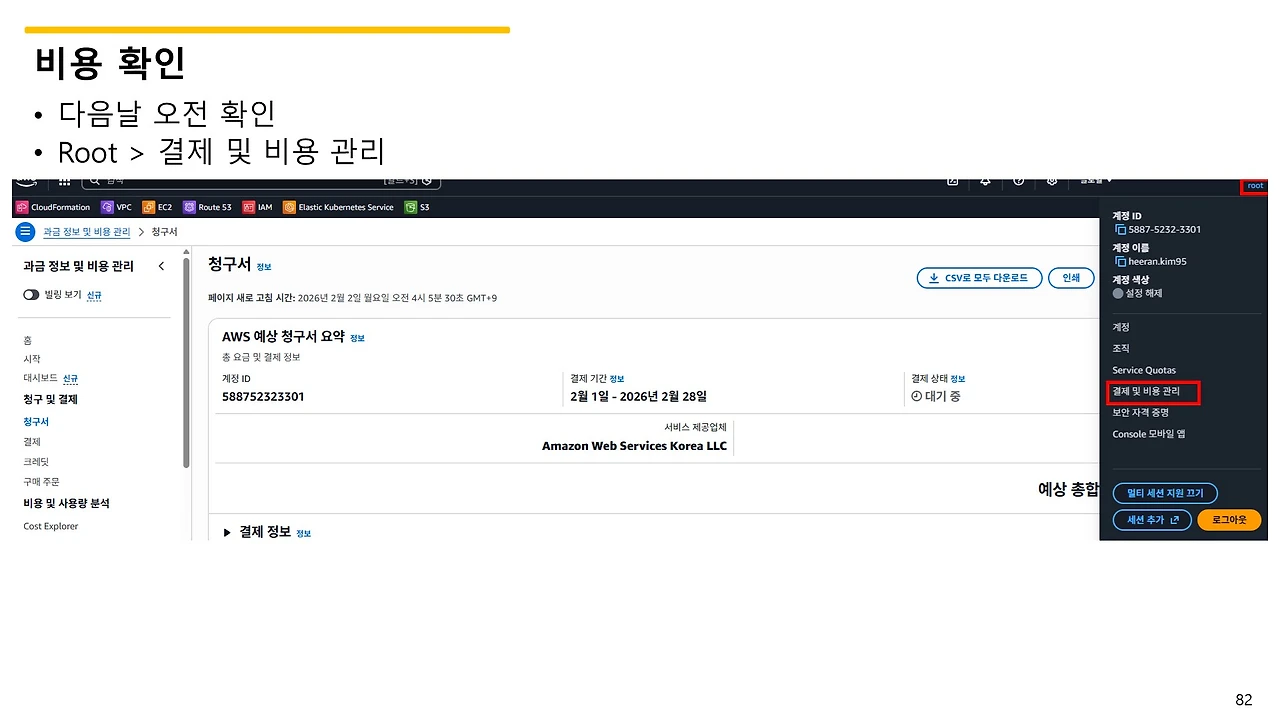Image resolution: width=1280 pixels, height=720 pixels.
Task: Open the root account dropdown
Action: tap(1255, 185)
